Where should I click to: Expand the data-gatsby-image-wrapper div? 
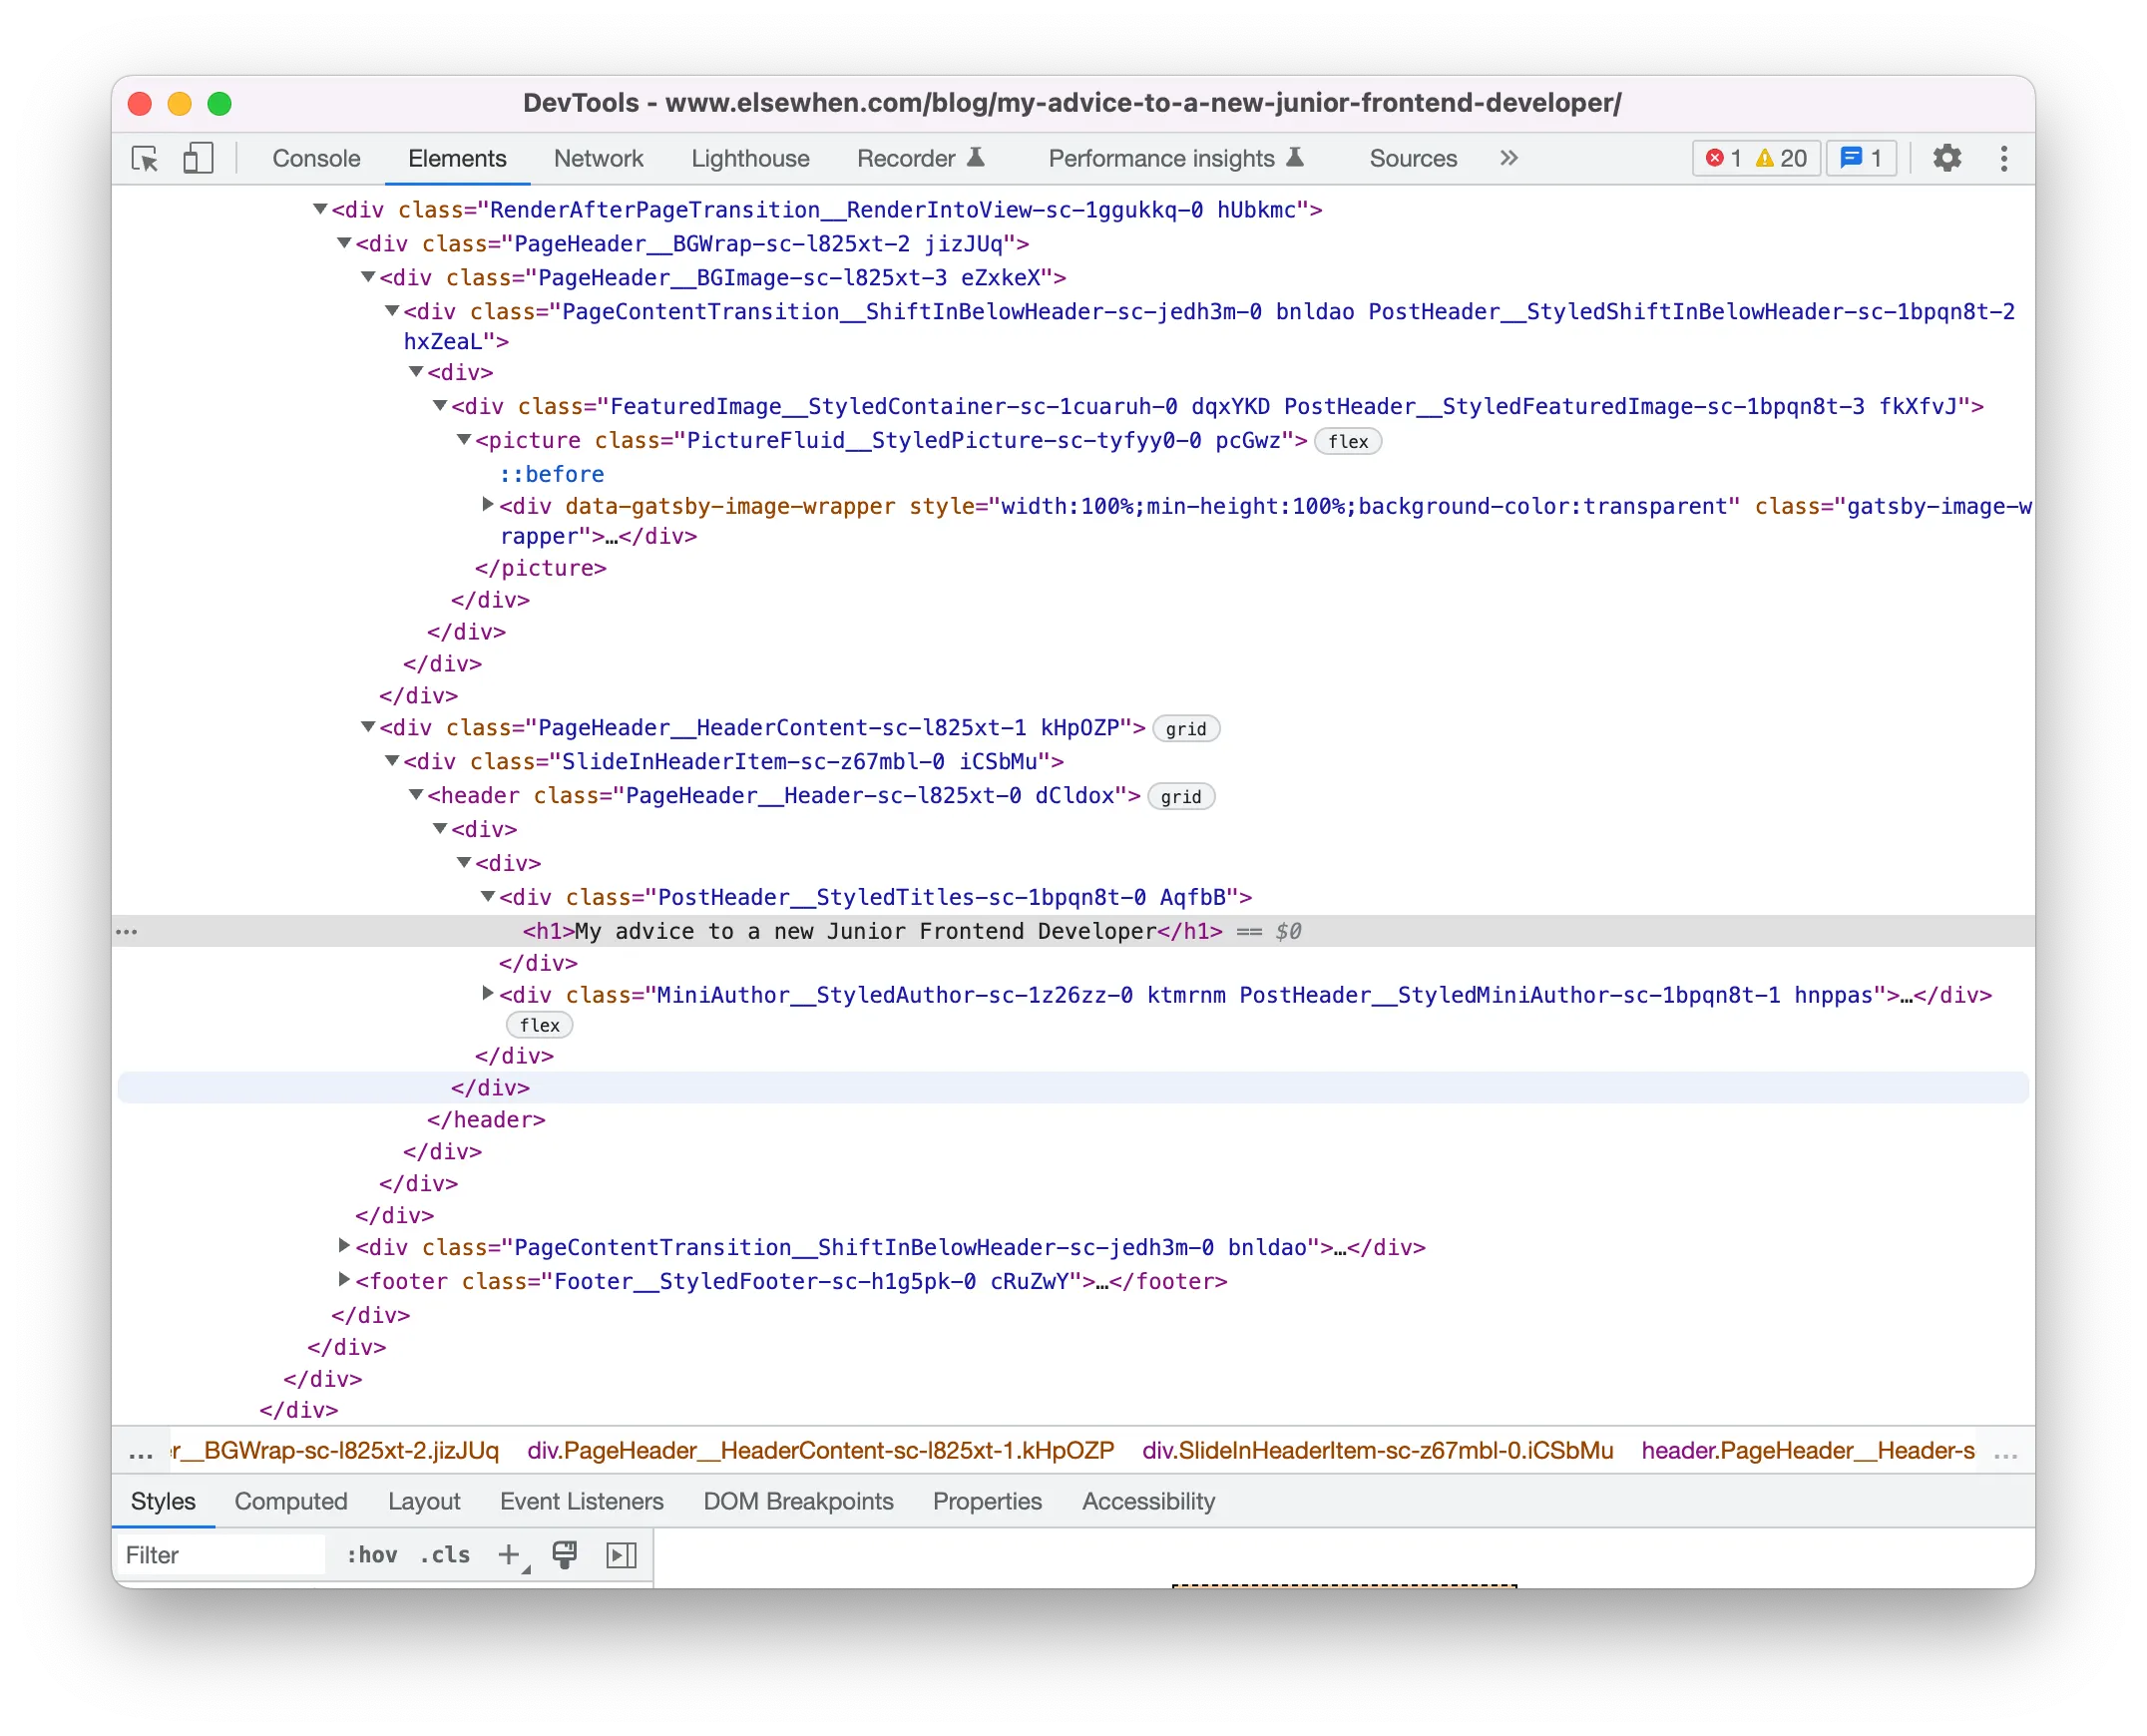point(488,504)
